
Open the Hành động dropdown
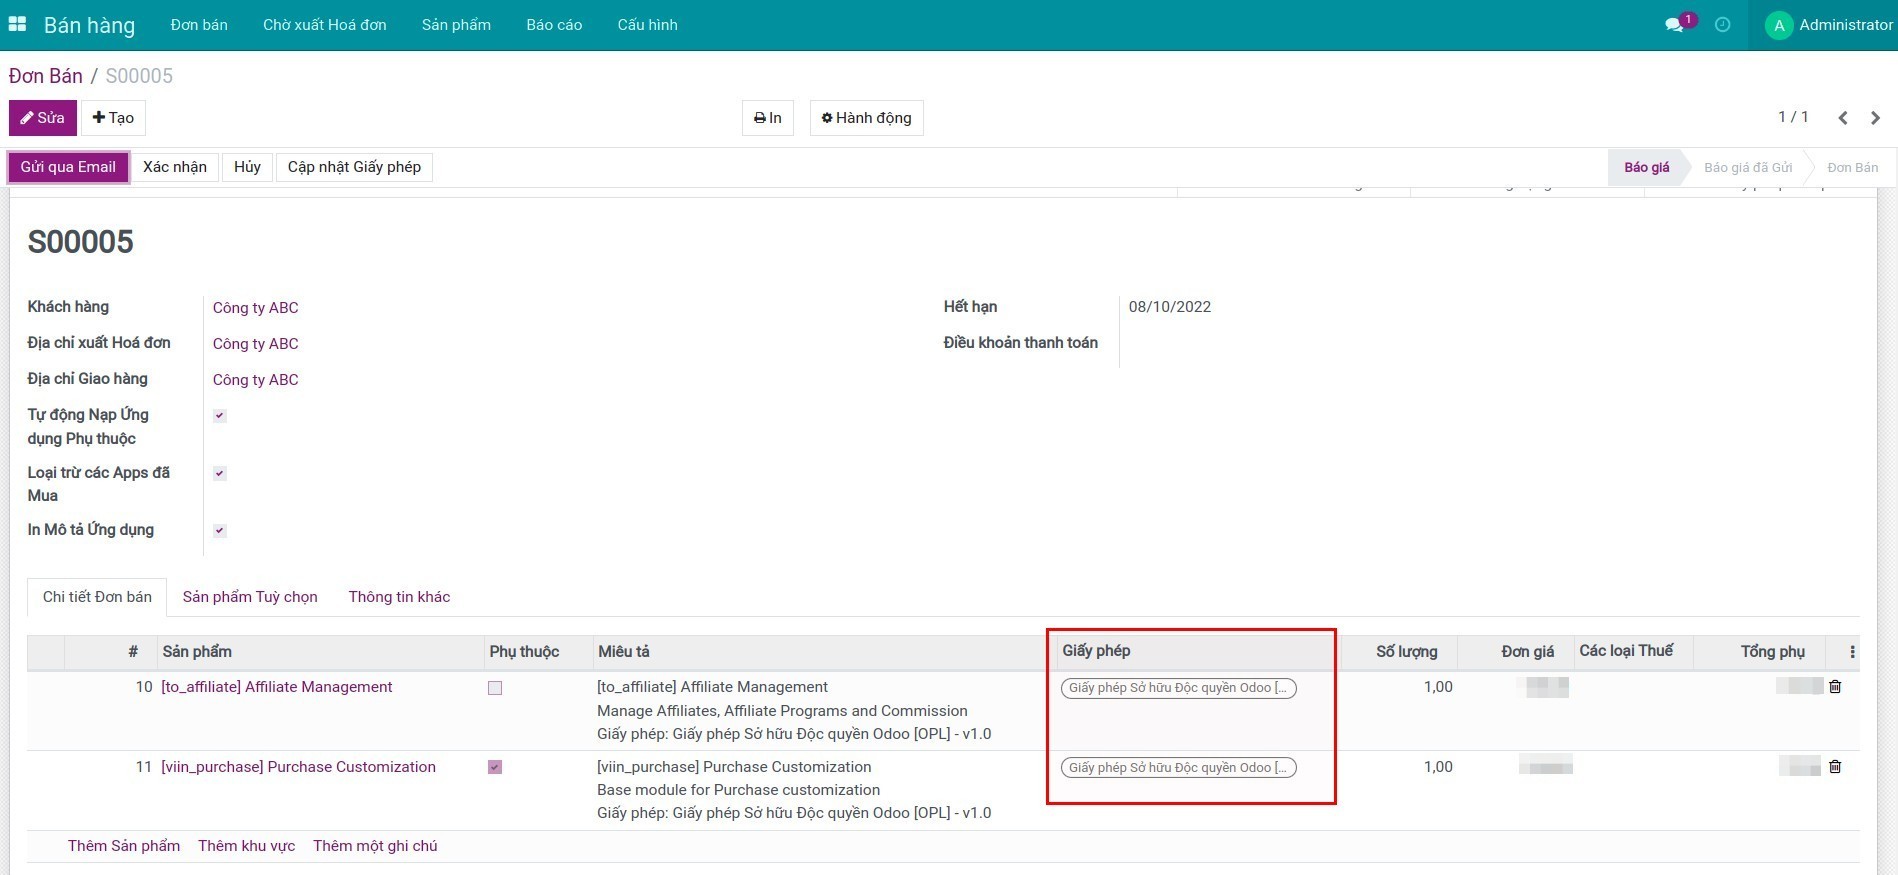point(866,118)
